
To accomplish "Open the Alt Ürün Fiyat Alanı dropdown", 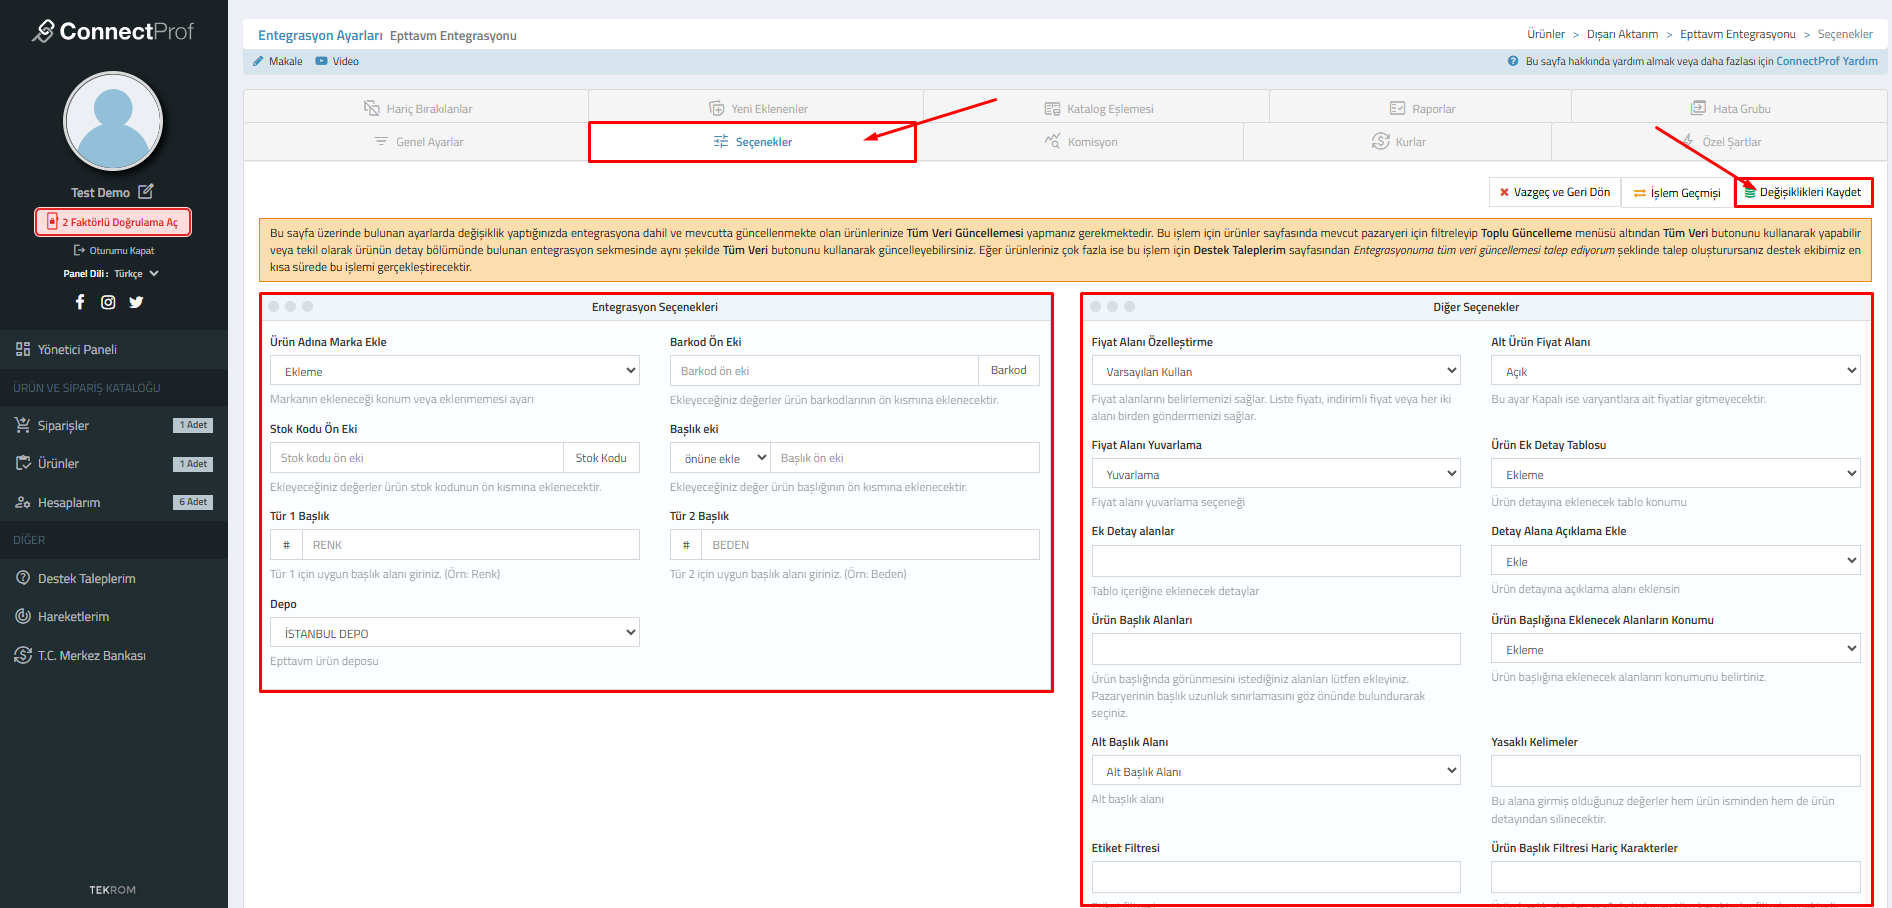I will pos(1676,371).
